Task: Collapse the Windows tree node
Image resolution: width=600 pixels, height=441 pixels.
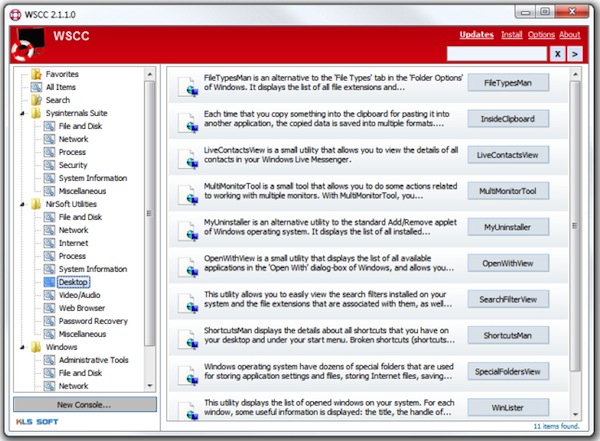Action: point(23,347)
